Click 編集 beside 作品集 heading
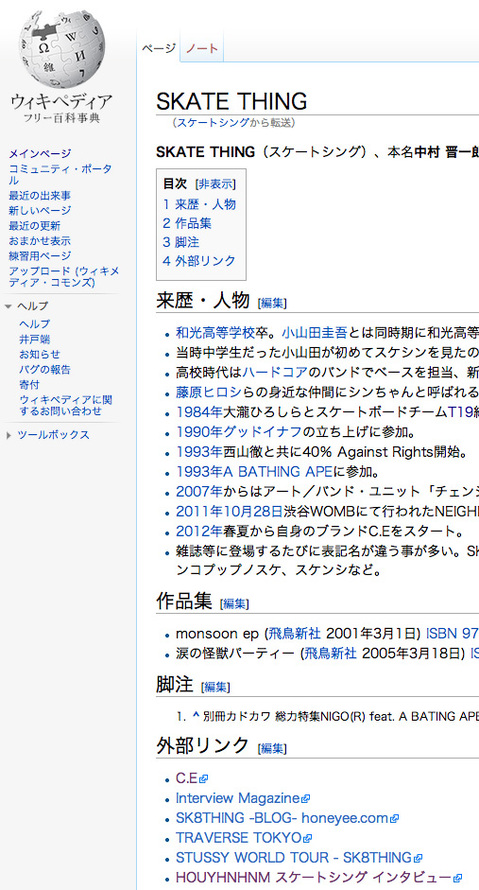479x890 pixels. click(x=234, y=604)
